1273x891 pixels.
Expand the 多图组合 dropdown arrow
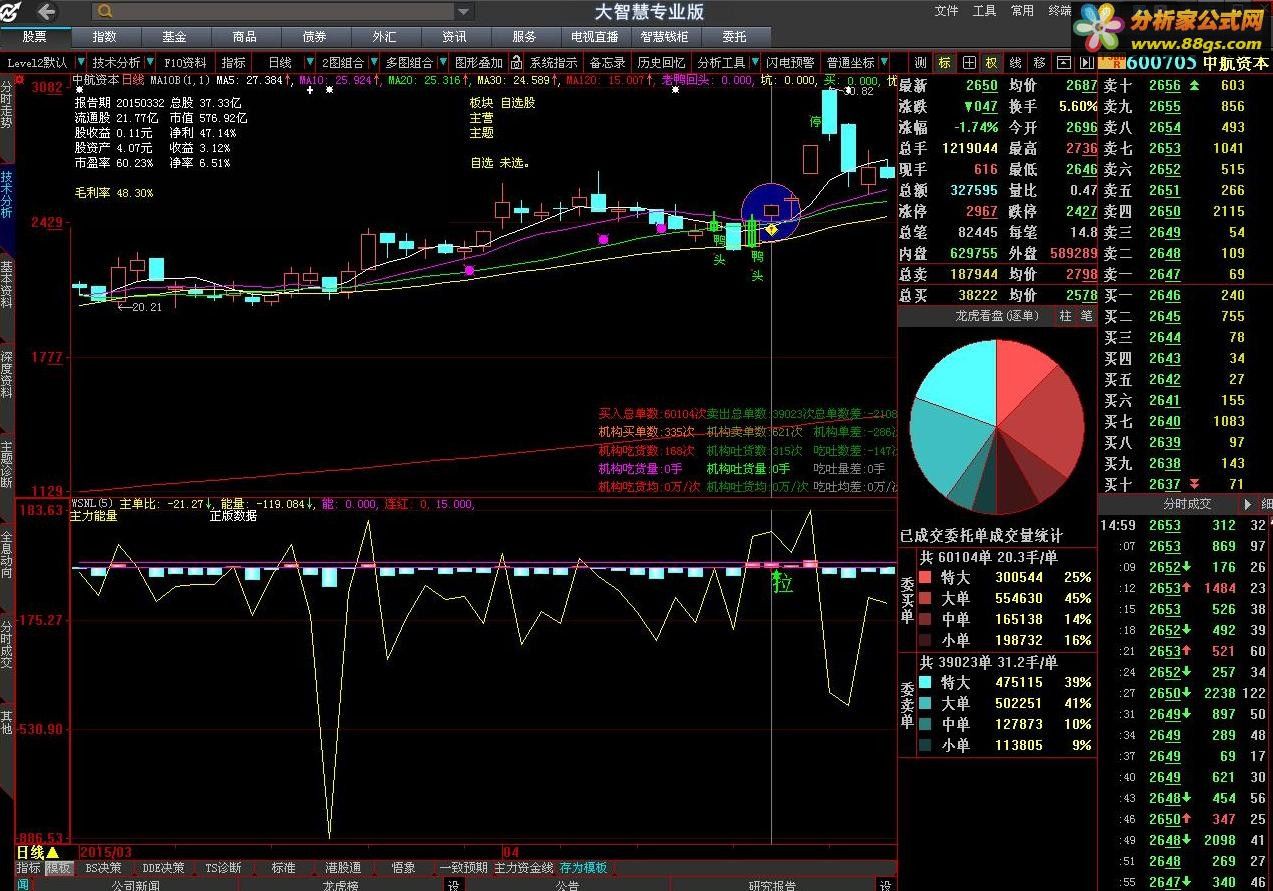pos(441,62)
